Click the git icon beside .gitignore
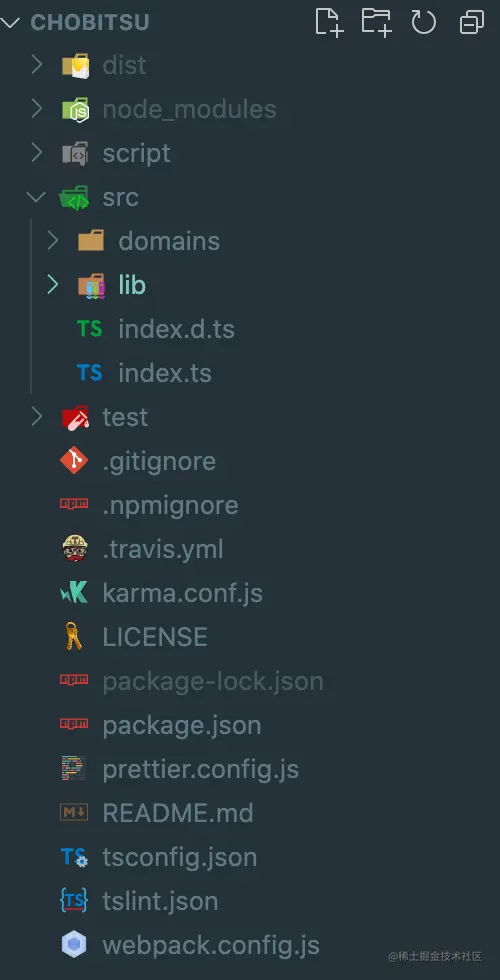Image resolution: width=500 pixels, height=980 pixels. pyautogui.click(x=74, y=461)
